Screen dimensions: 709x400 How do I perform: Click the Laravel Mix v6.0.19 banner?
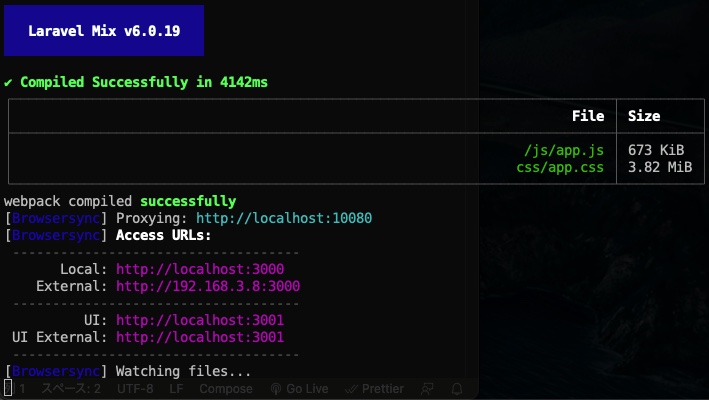[104, 31]
